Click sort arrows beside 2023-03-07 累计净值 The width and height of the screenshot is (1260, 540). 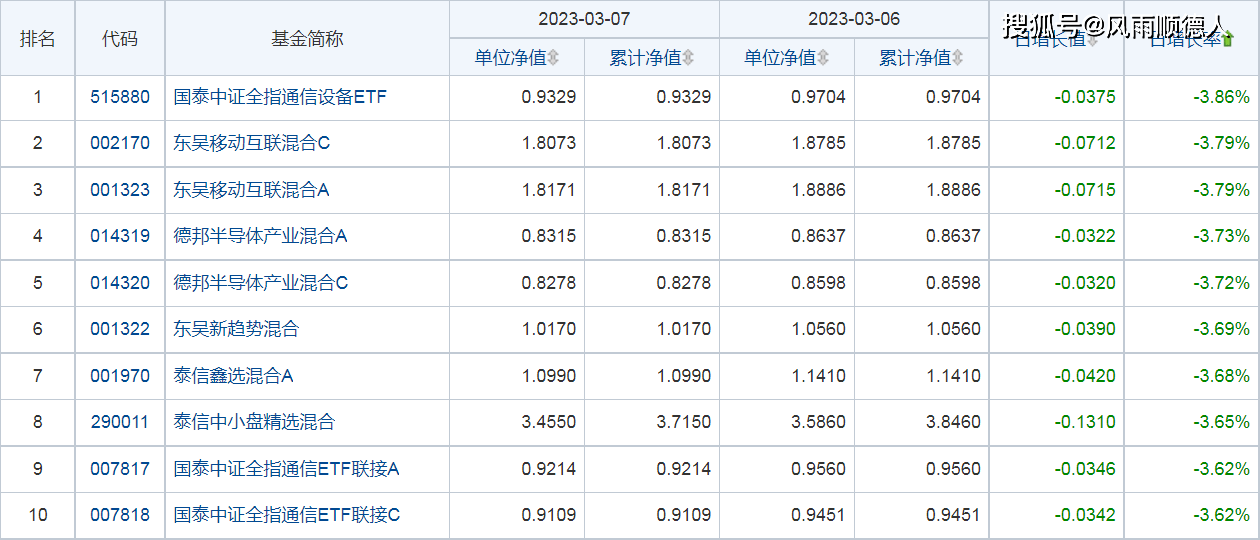[688, 59]
